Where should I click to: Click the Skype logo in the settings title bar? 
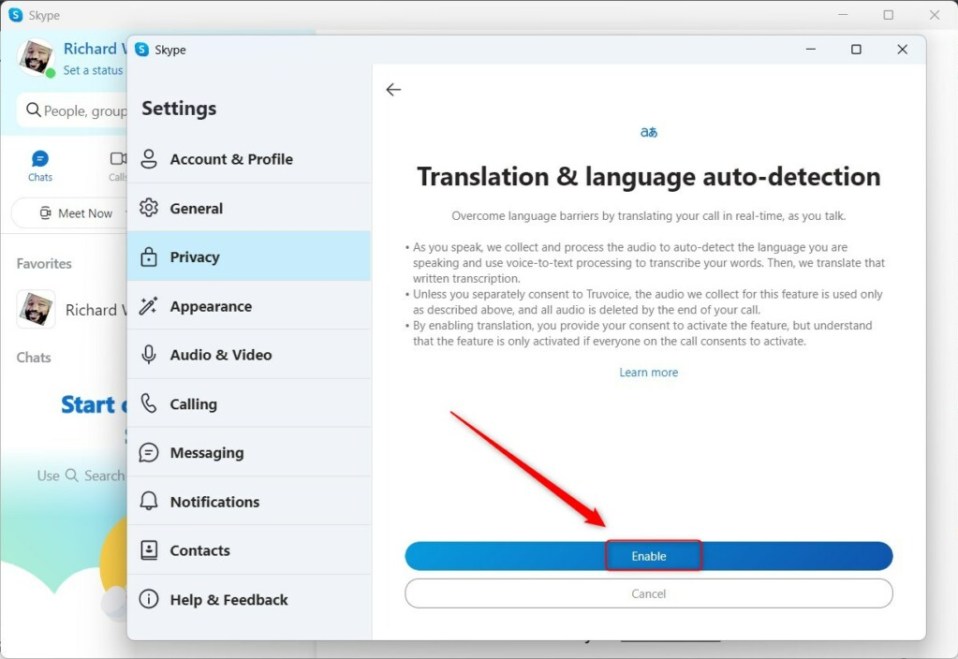(x=142, y=48)
